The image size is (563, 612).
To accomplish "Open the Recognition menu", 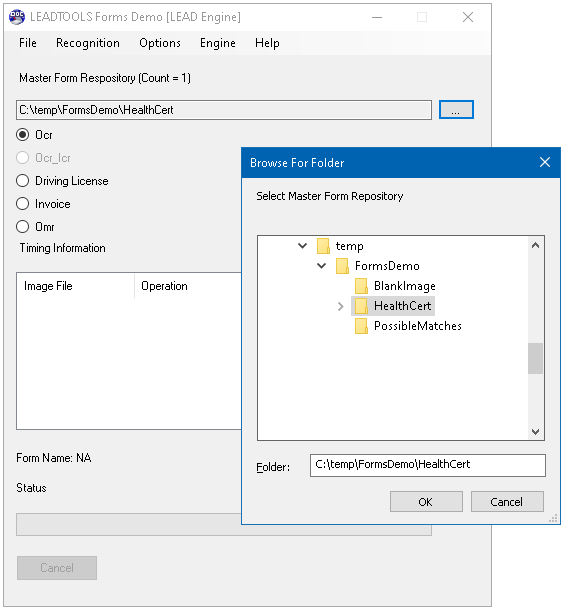I will pos(88,43).
